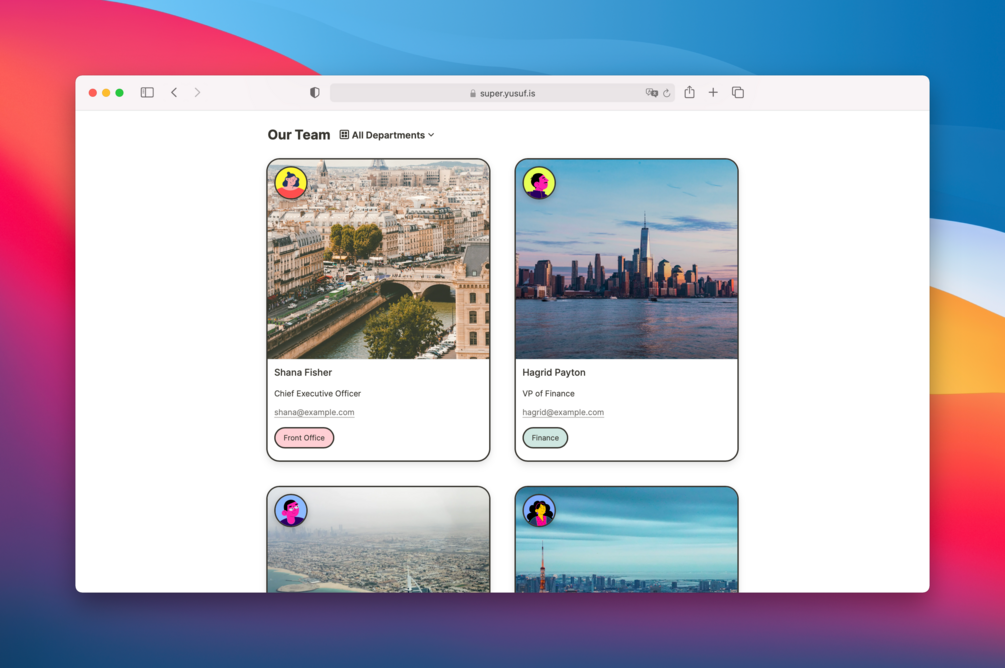The width and height of the screenshot is (1005, 668).
Task: Open the Paris cityscape photo
Action: pyautogui.click(x=378, y=259)
